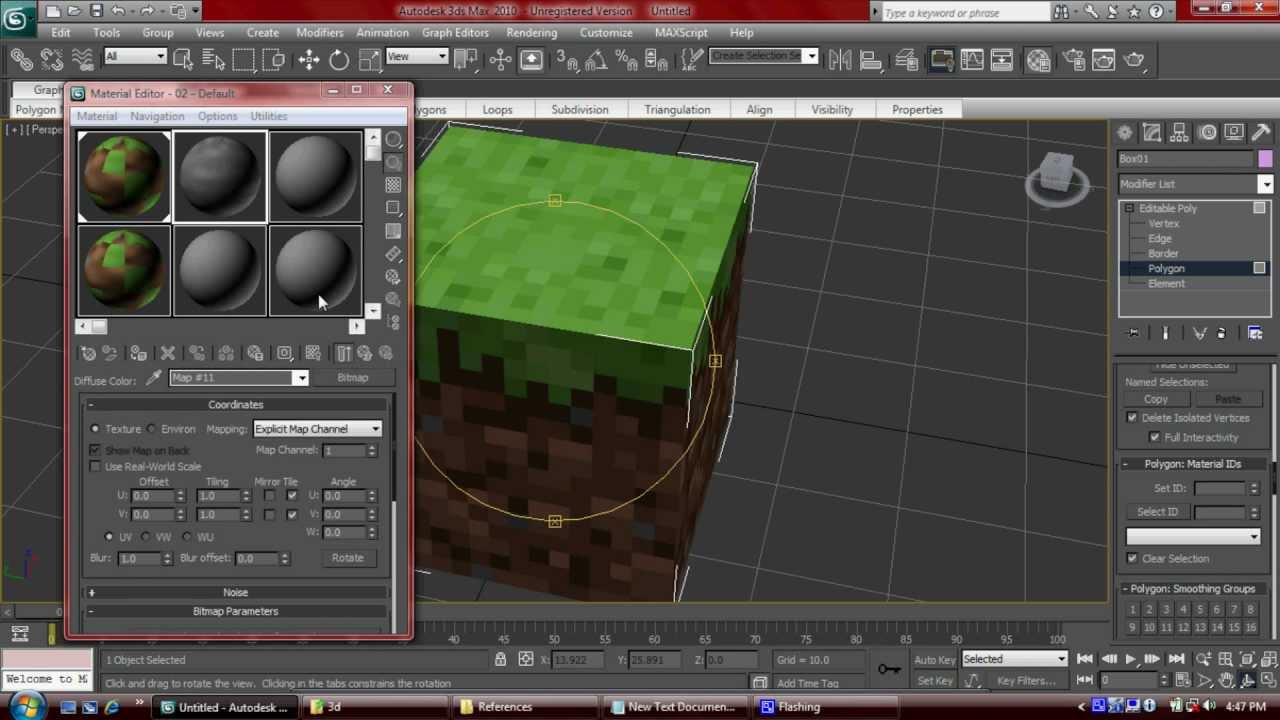
Task: Toggle Clear Selection checkbox
Action: click(x=1132, y=559)
